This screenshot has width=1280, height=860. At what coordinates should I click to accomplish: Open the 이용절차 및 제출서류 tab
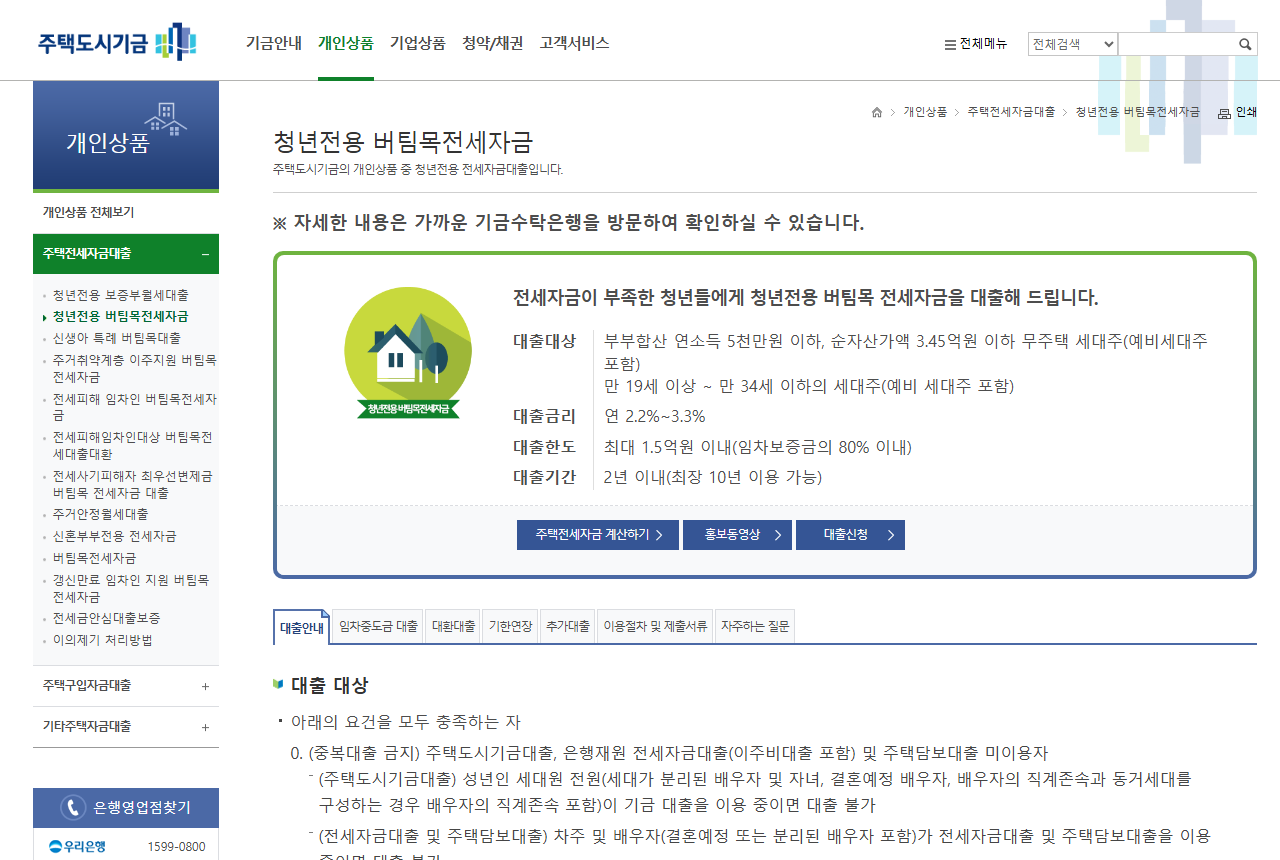coord(655,627)
